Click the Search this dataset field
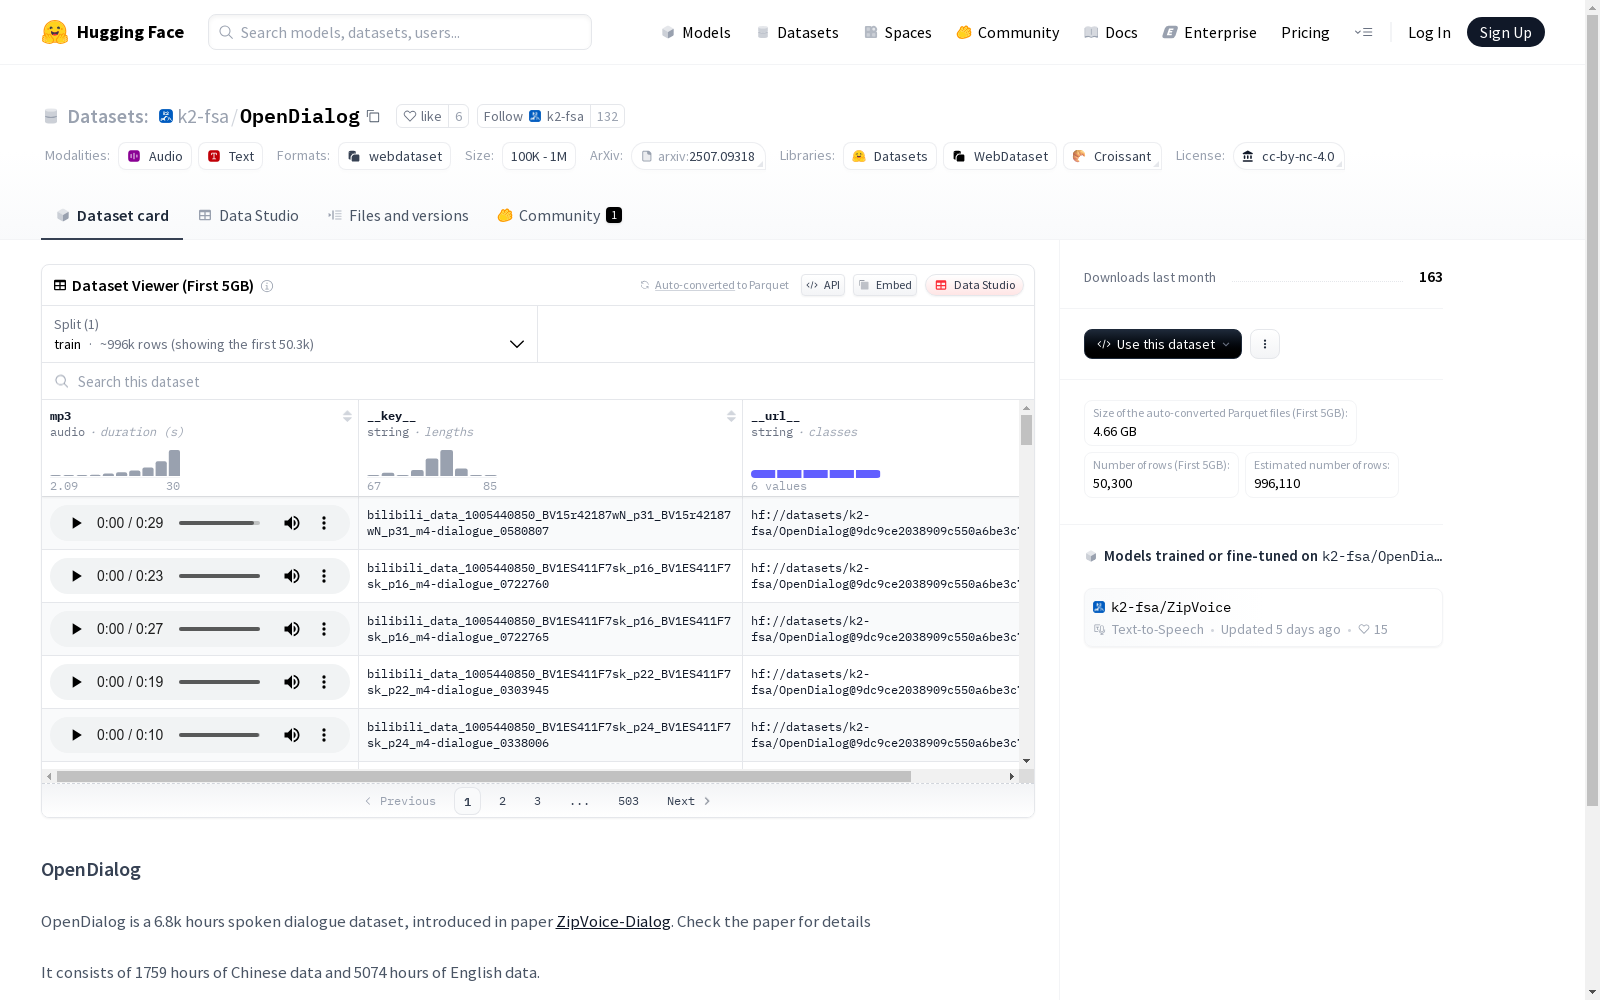This screenshot has width=1600, height=1000. [538, 382]
